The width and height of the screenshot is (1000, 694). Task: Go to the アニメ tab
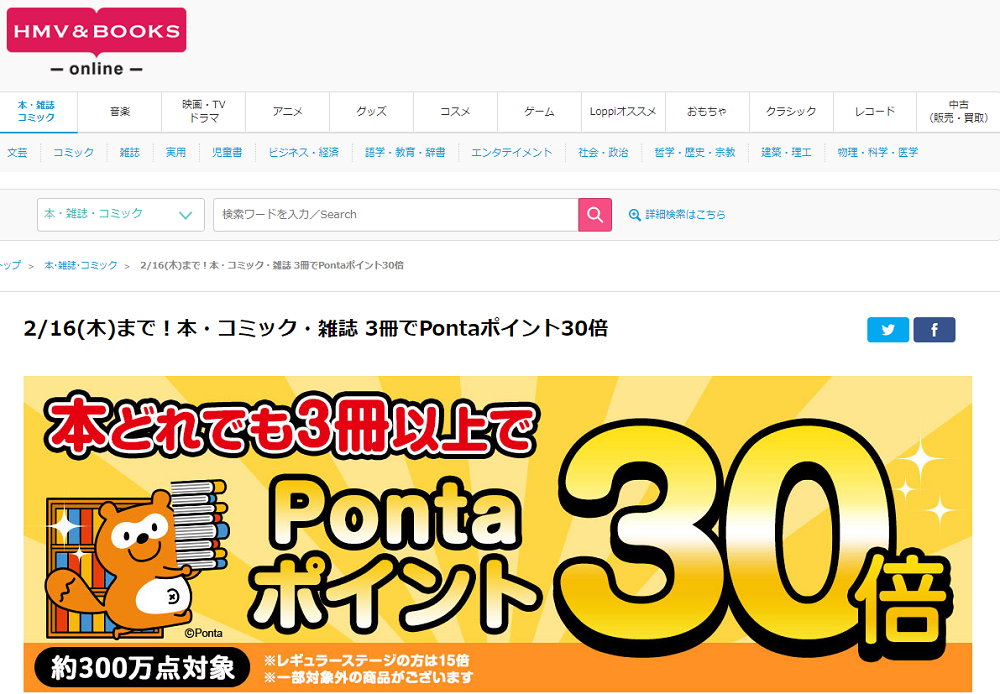[x=288, y=112]
